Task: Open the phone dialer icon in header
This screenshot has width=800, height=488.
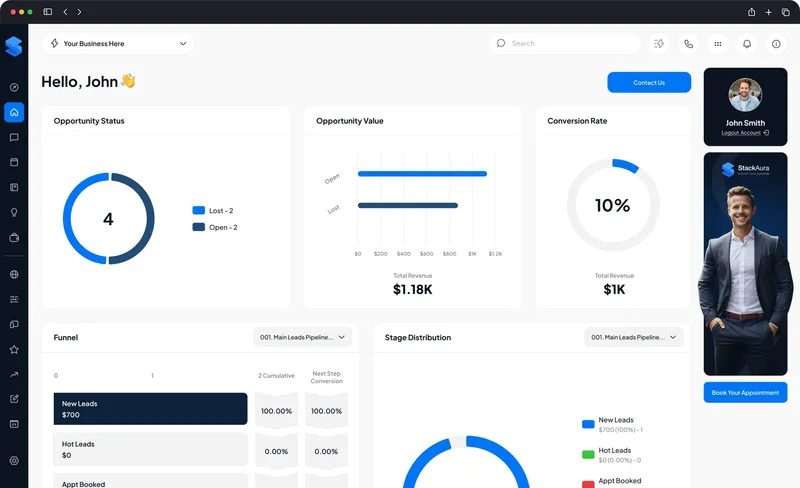Action: pos(688,44)
